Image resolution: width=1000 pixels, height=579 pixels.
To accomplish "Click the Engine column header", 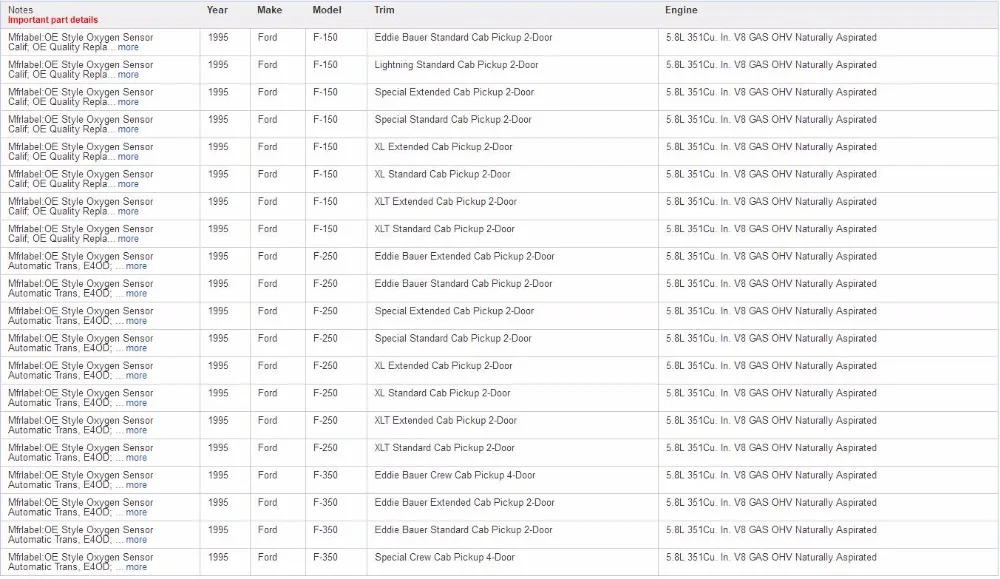I will 681,10.
